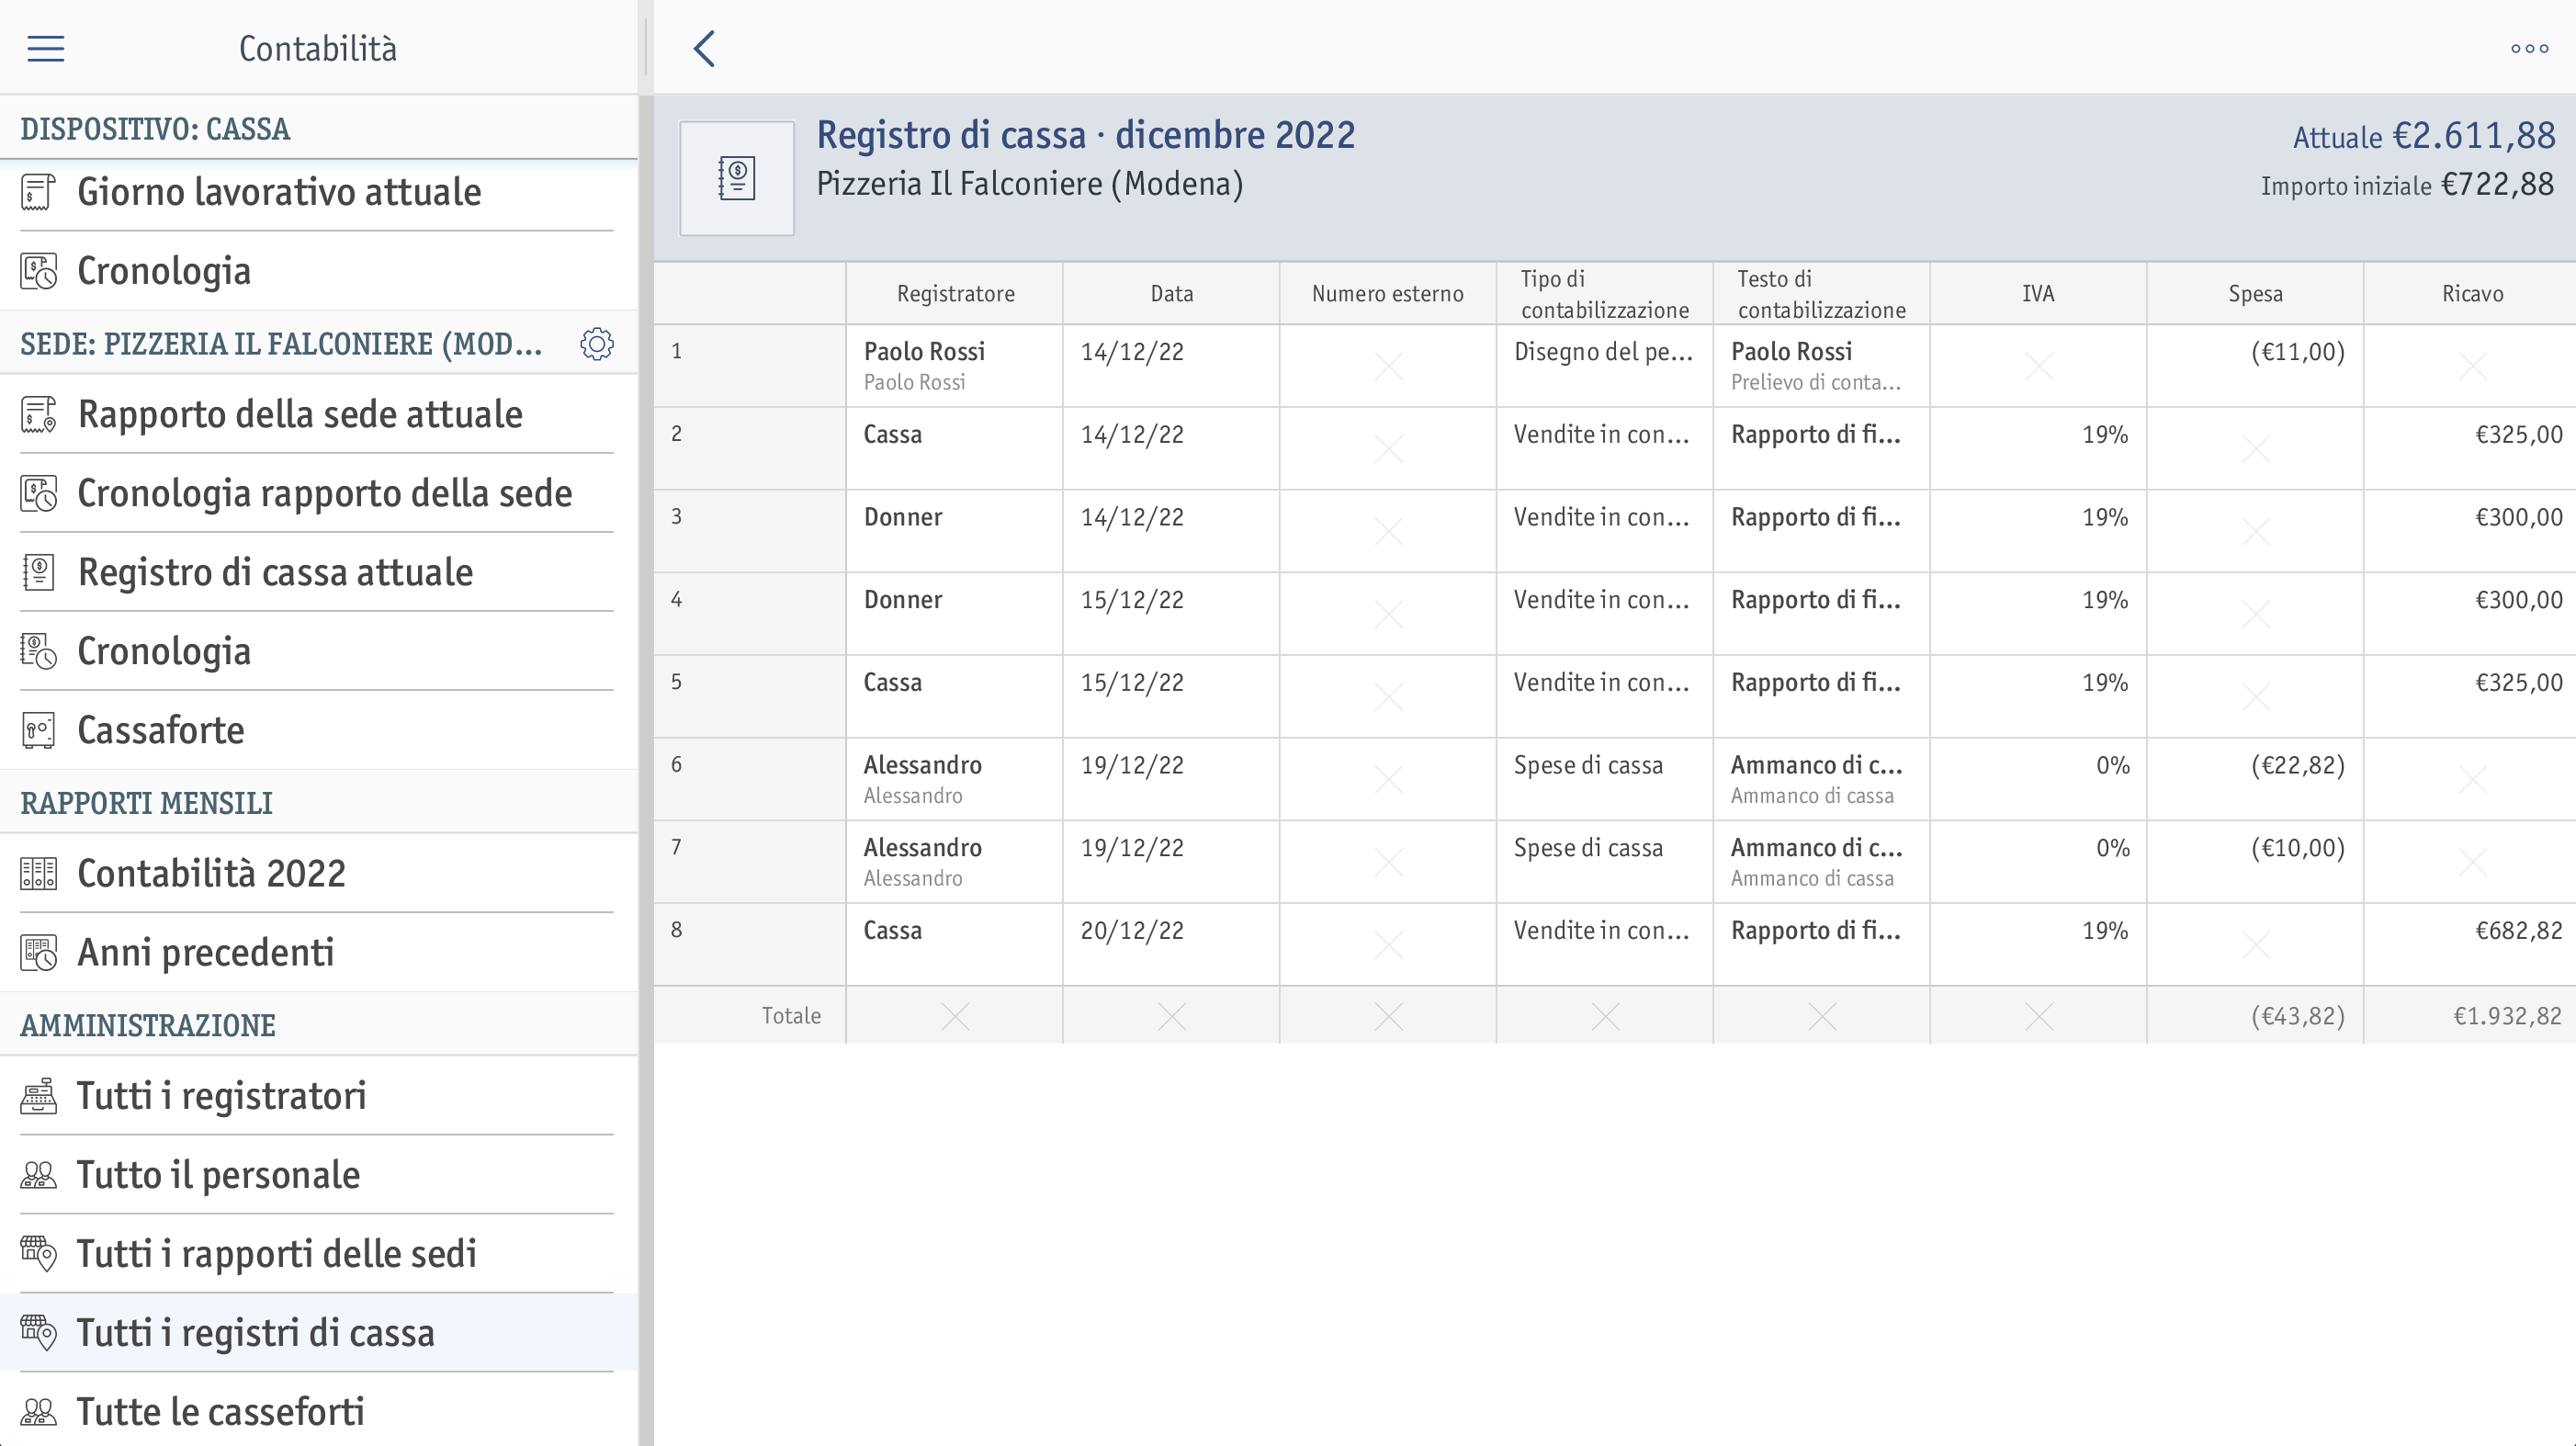Sort by the Data column header

[x=1171, y=294]
